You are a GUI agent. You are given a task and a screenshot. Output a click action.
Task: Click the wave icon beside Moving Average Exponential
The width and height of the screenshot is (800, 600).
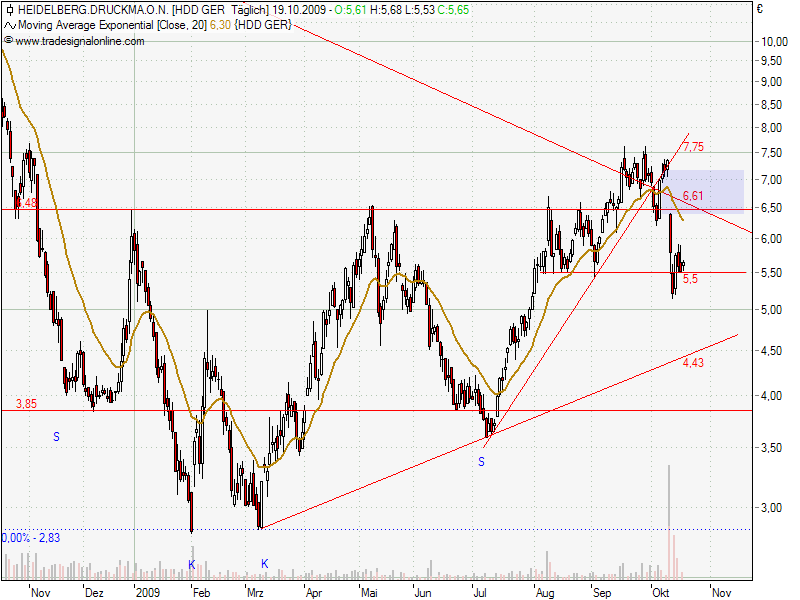point(9,24)
